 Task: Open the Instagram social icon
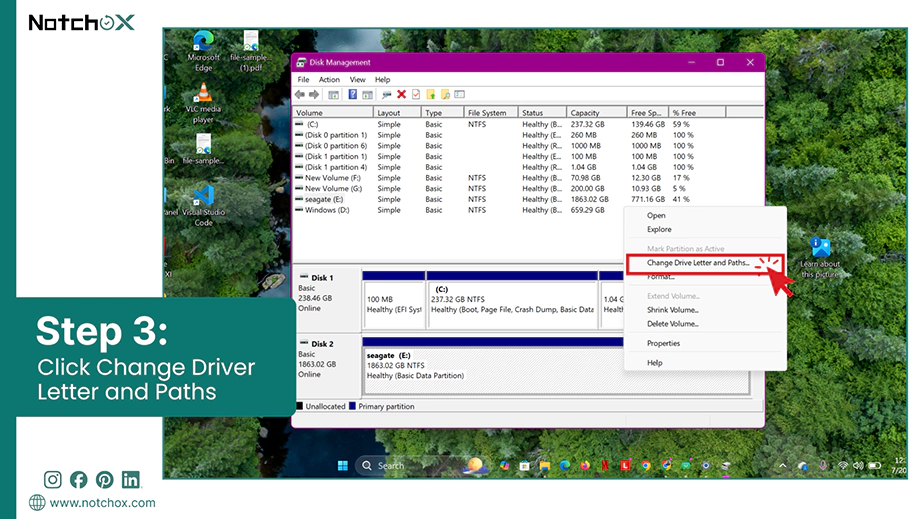pos(52,480)
